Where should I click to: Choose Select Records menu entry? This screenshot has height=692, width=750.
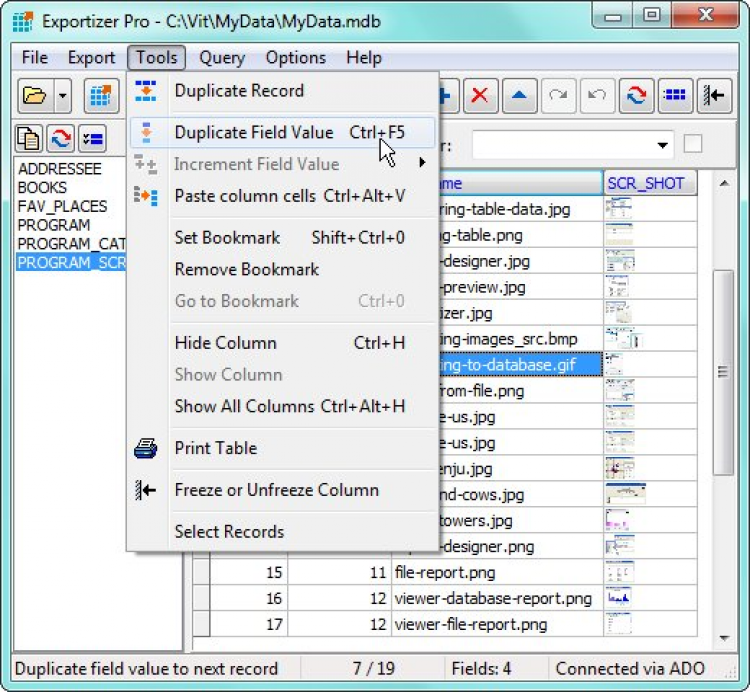283,532
